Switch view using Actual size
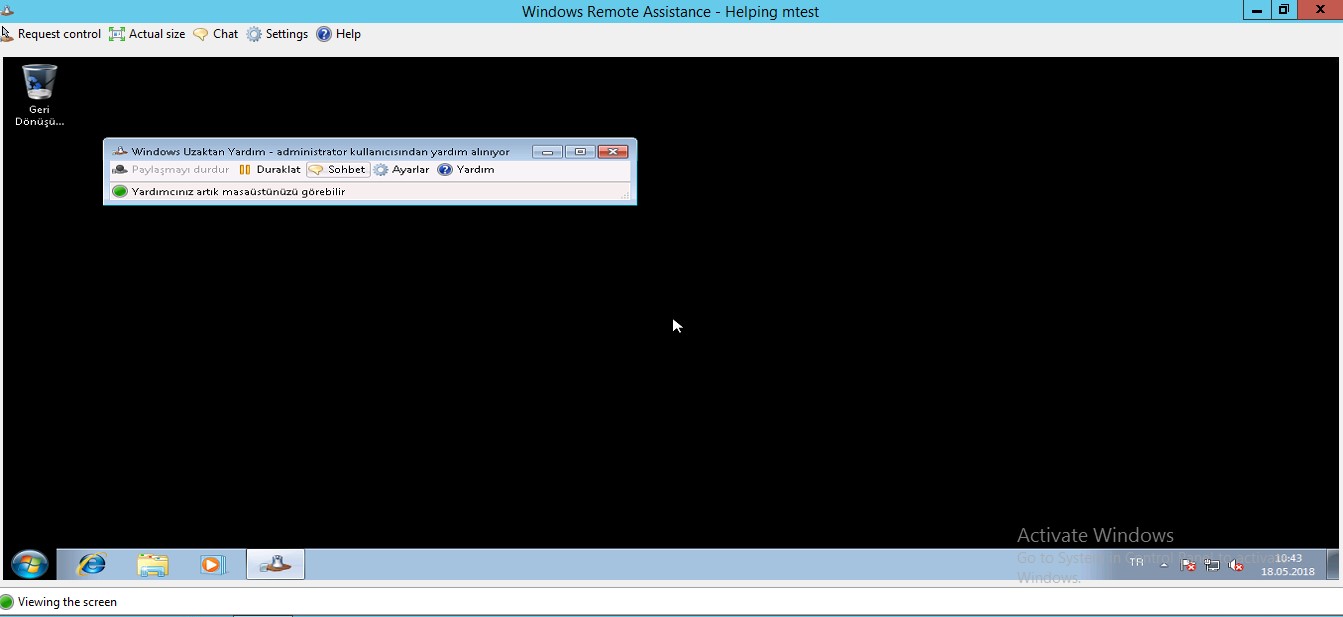This screenshot has height=617, width=1343. tap(148, 34)
